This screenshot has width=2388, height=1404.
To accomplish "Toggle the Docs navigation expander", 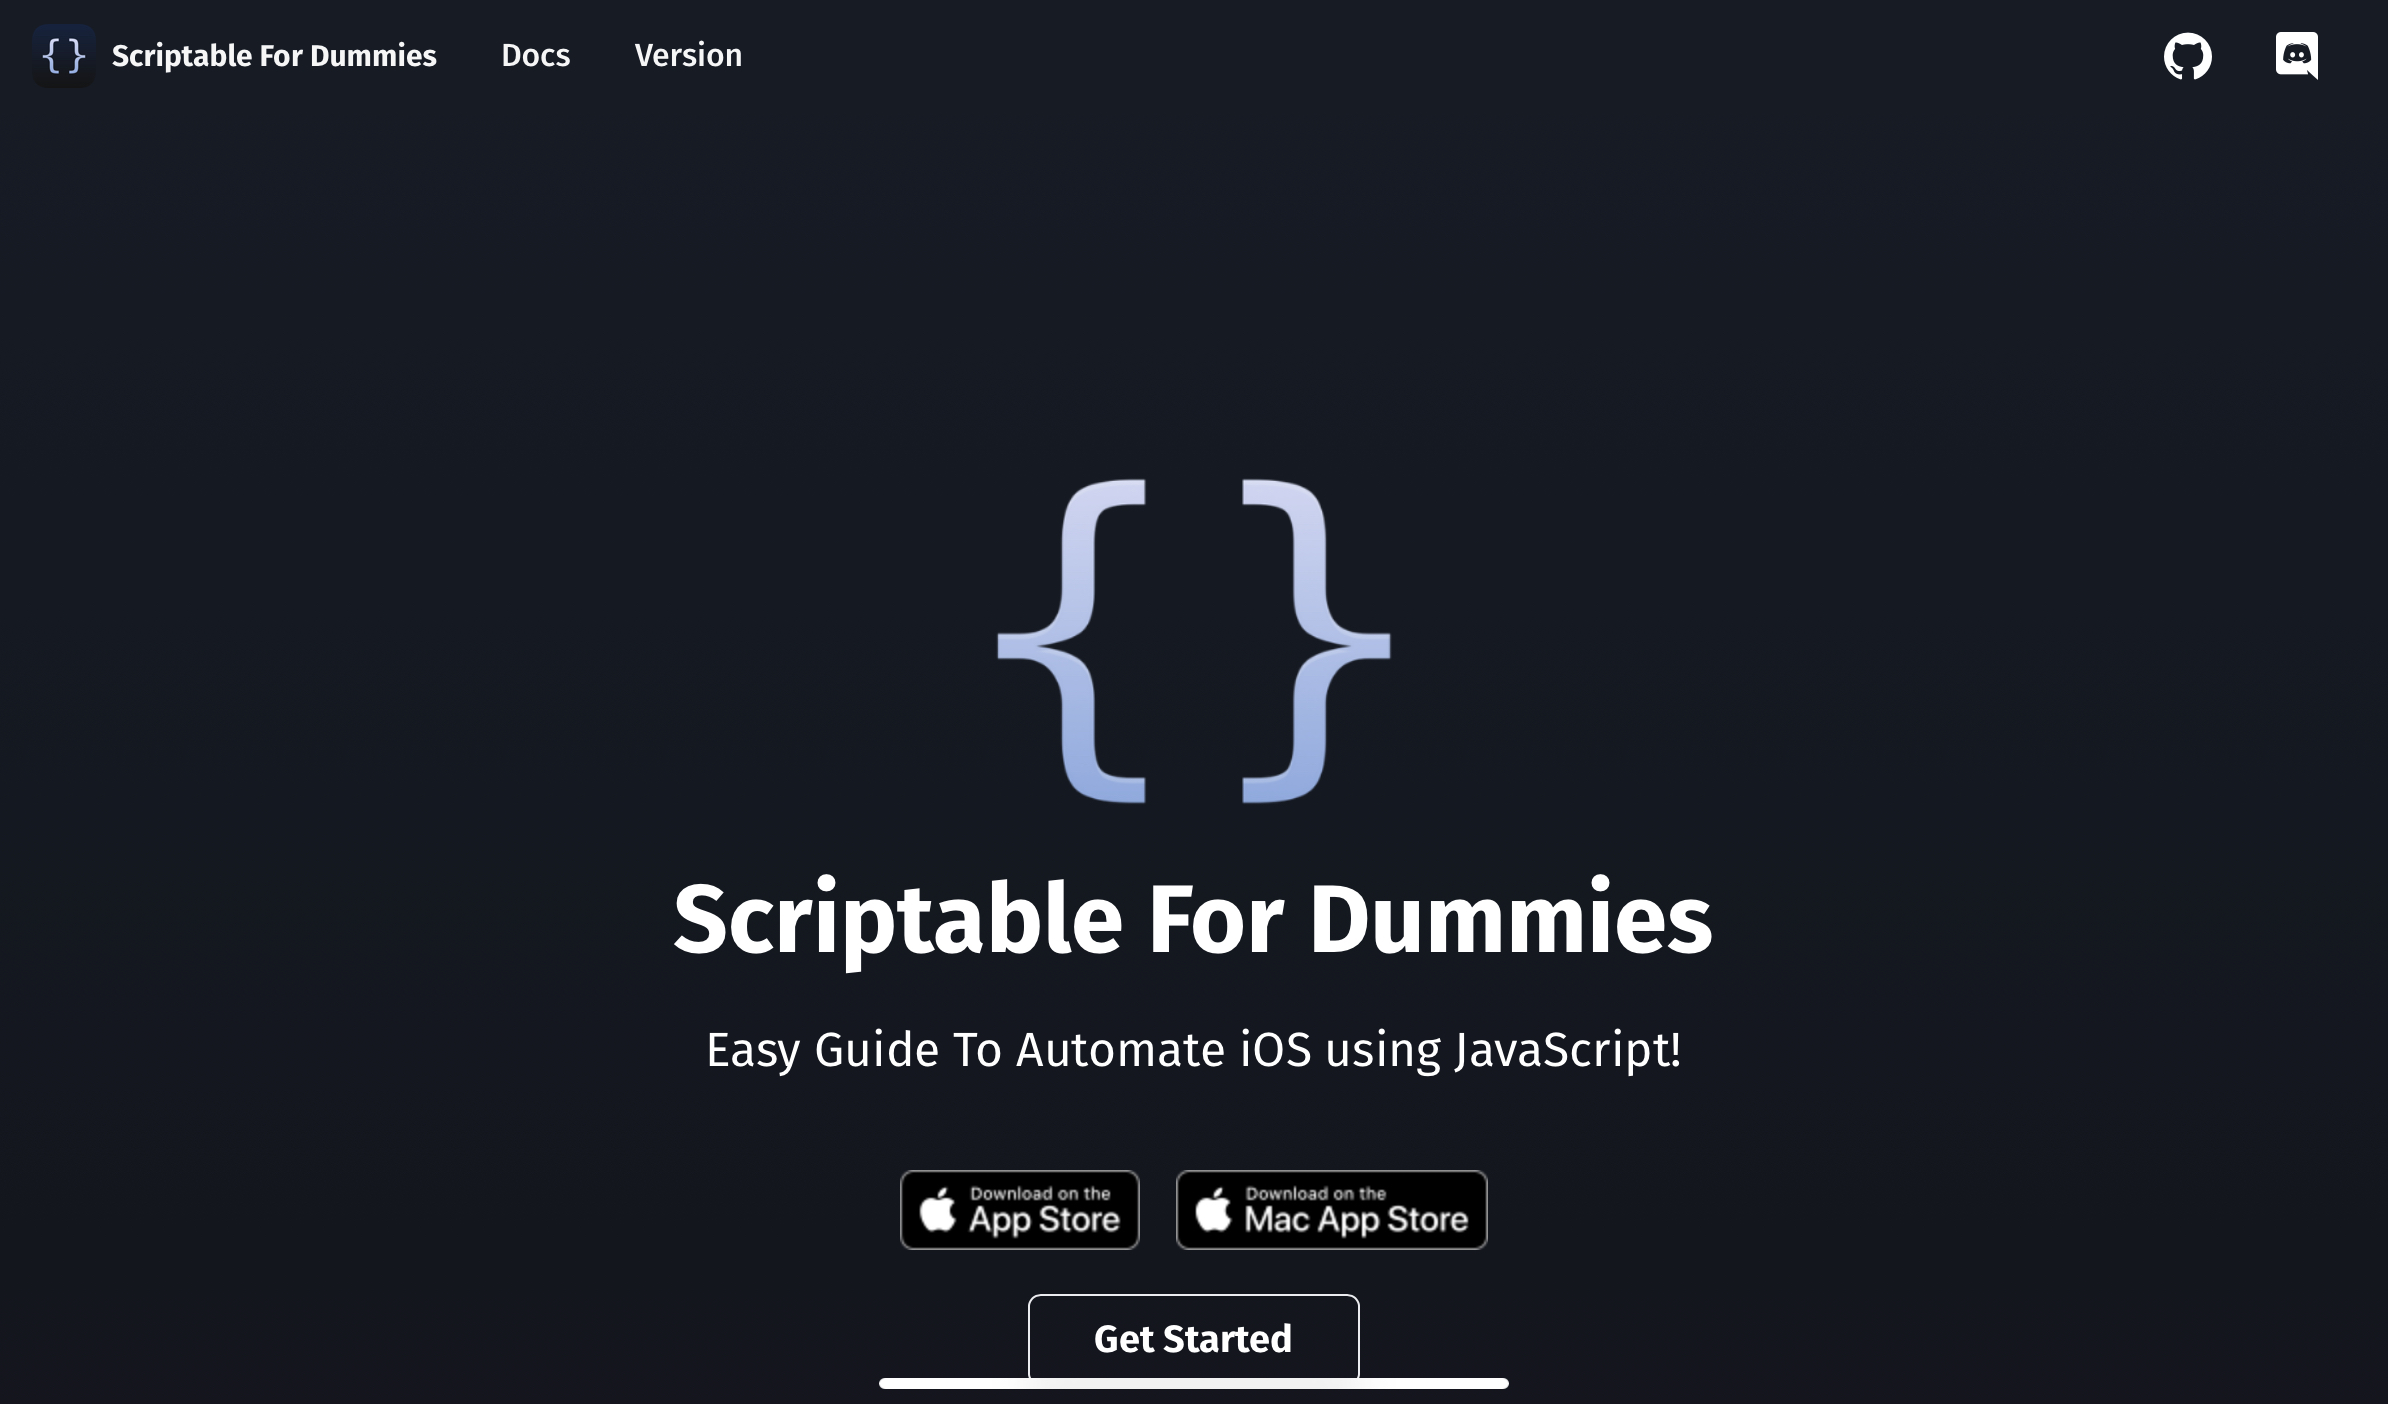I will point(535,55).
